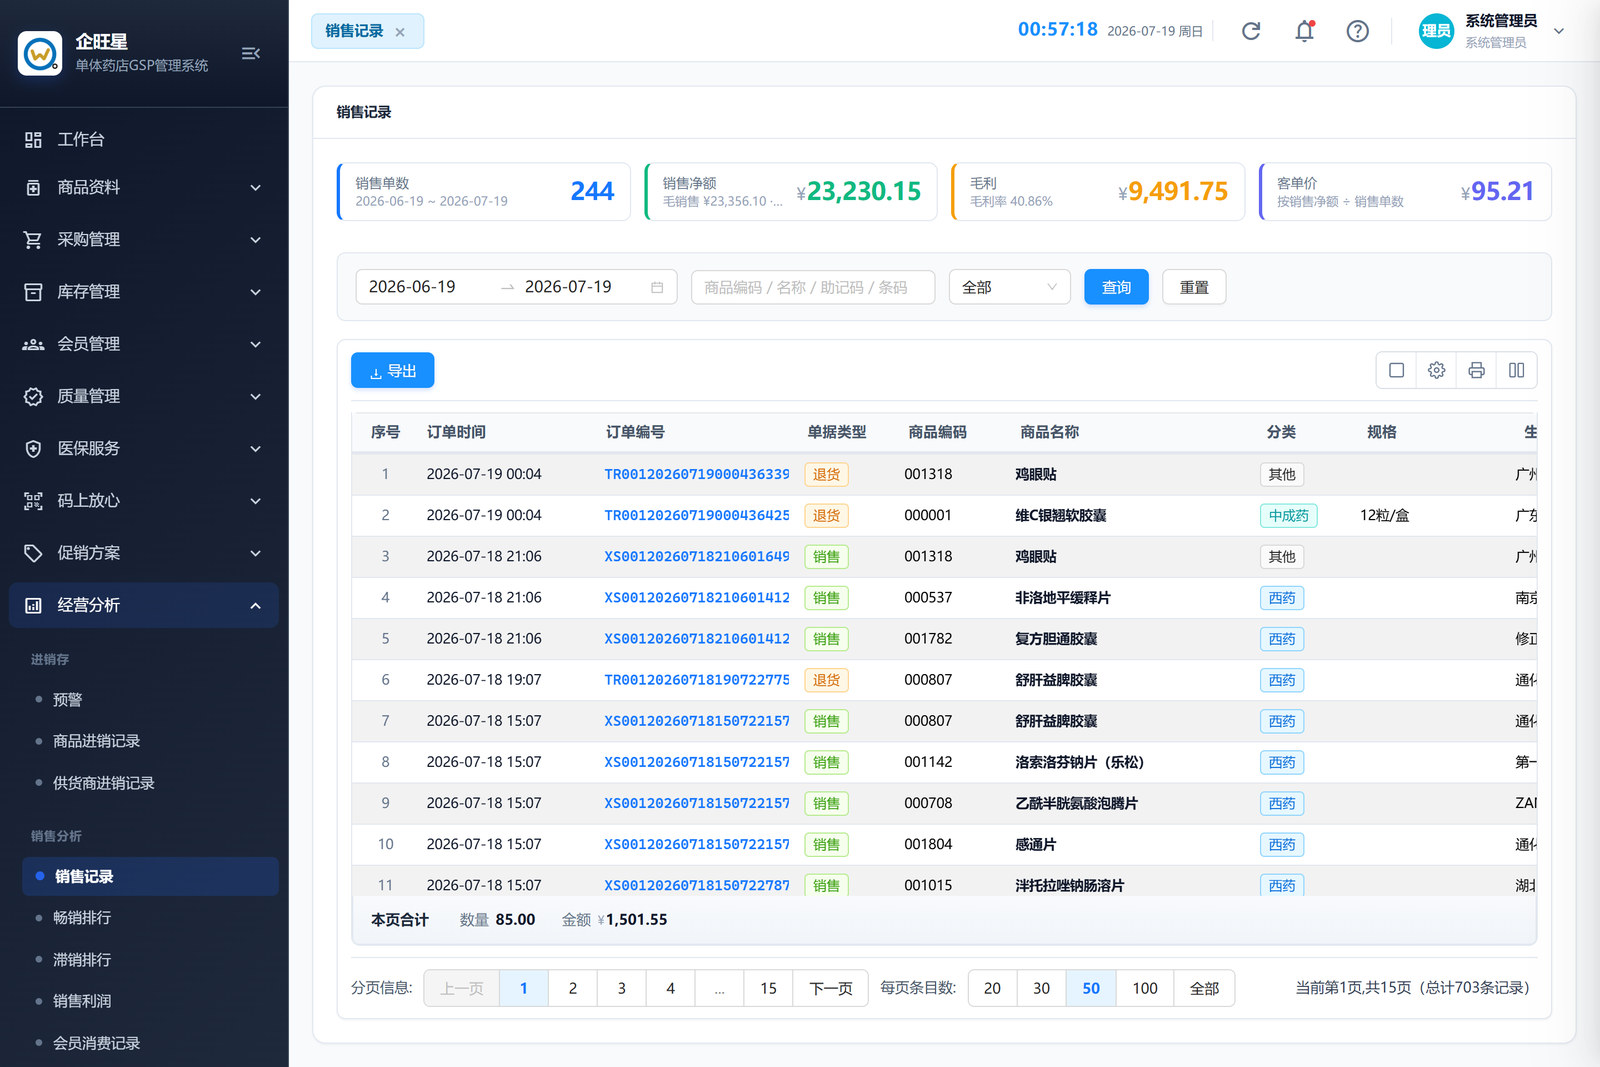Open 滞销排行 menu item
This screenshot has height=1067, width=1600.
point(150,960)
